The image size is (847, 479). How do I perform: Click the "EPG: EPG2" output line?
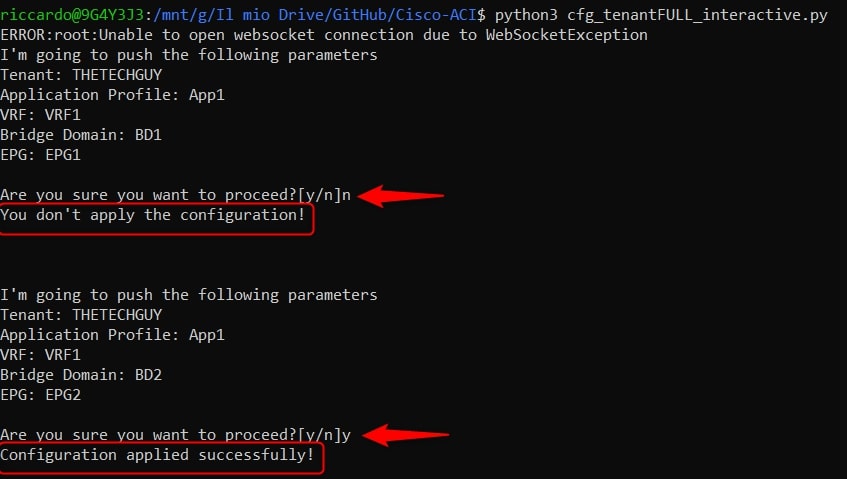point(40,395)
